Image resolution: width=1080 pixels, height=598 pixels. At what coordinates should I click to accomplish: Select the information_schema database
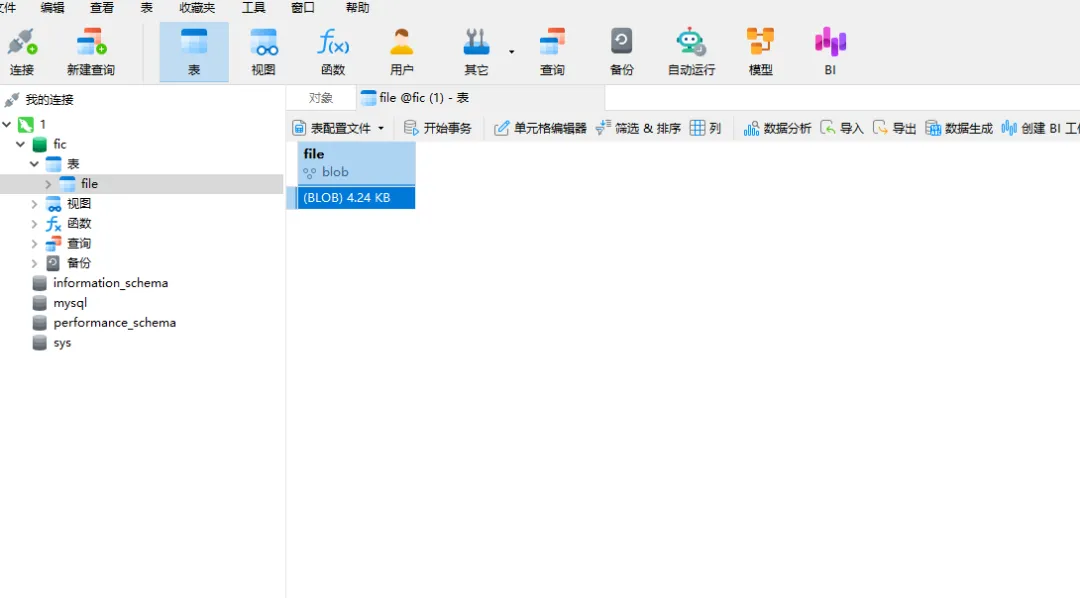pos(110,283)
